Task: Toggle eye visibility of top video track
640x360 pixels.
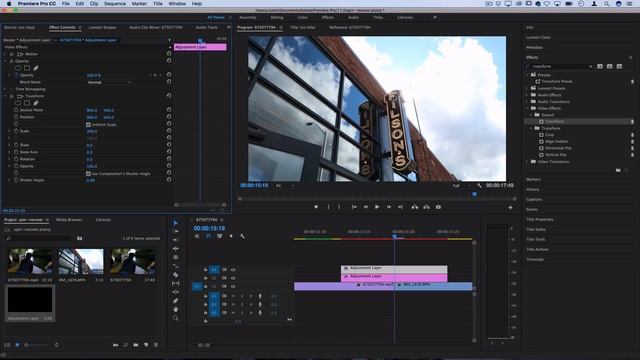Action: coord(233,269)
